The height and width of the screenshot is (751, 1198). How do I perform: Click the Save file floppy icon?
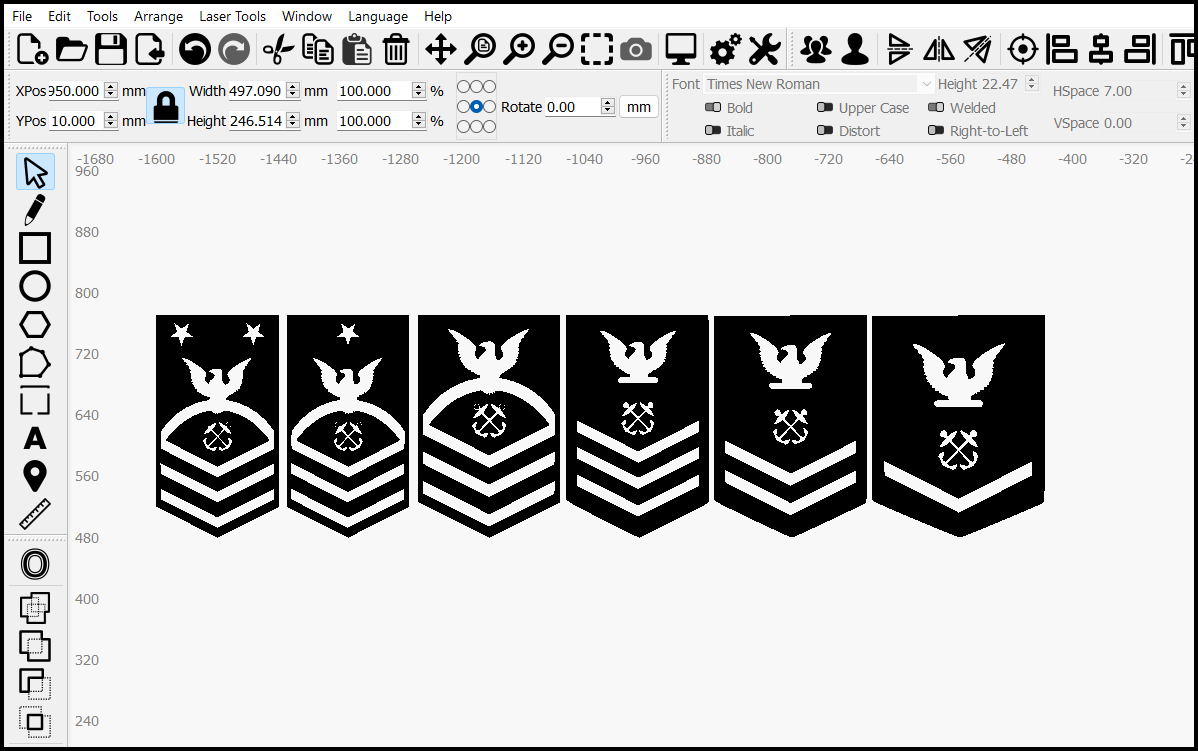111,50
